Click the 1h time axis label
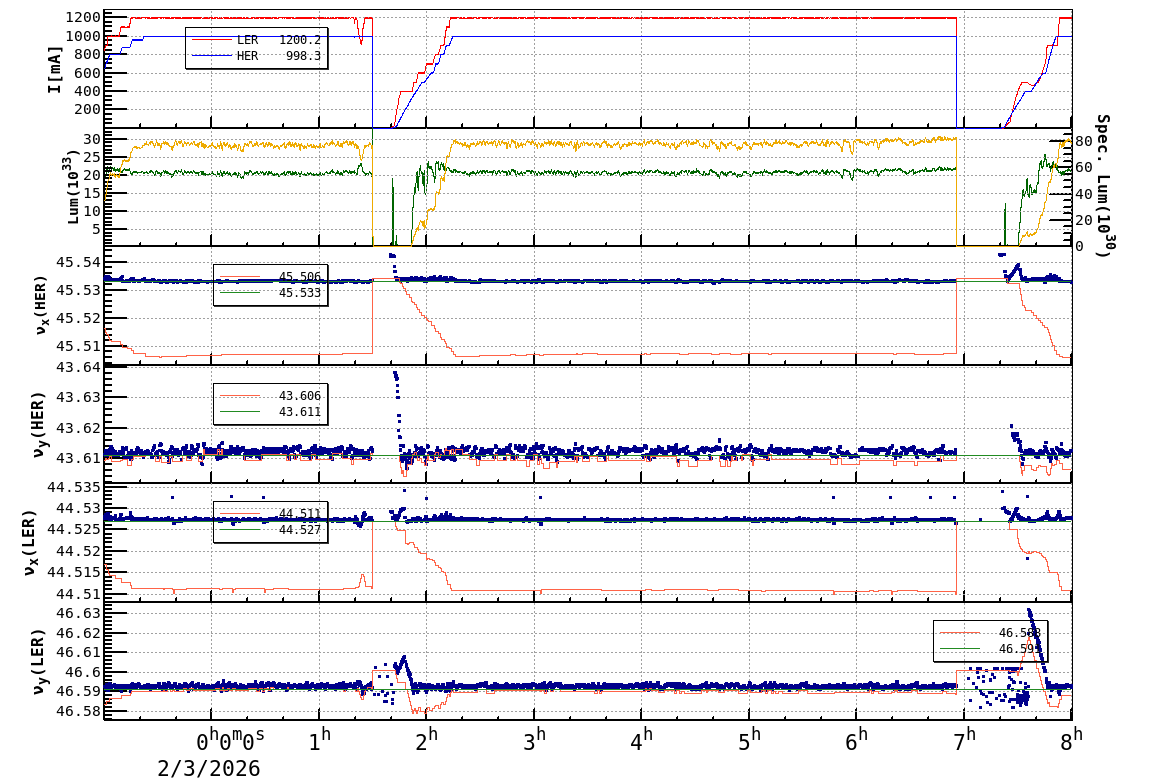The width and height of the screenshot is (1154, 782). [x=319, y=739]
